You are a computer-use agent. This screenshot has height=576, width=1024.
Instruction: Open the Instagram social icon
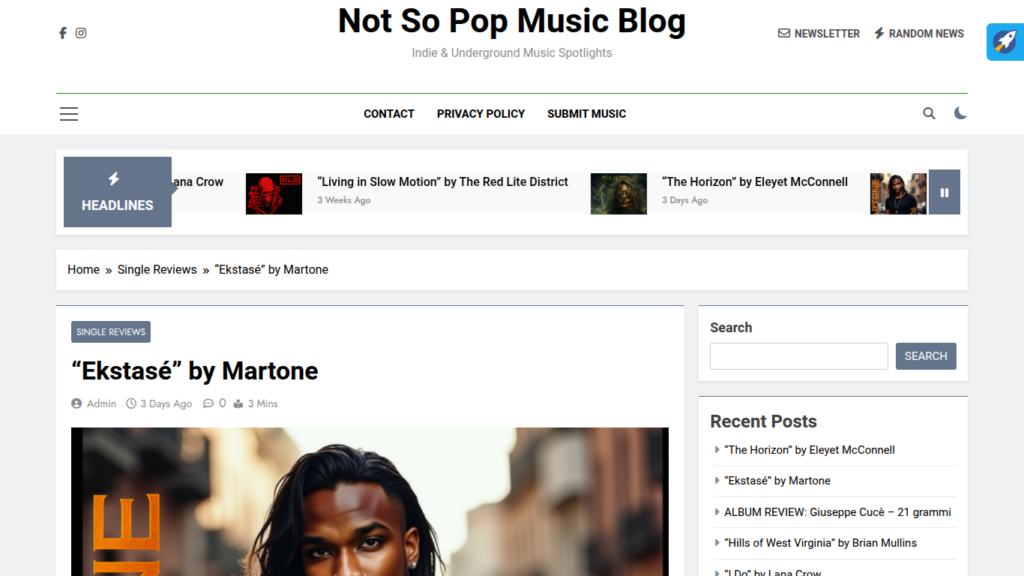coord(81,33)
